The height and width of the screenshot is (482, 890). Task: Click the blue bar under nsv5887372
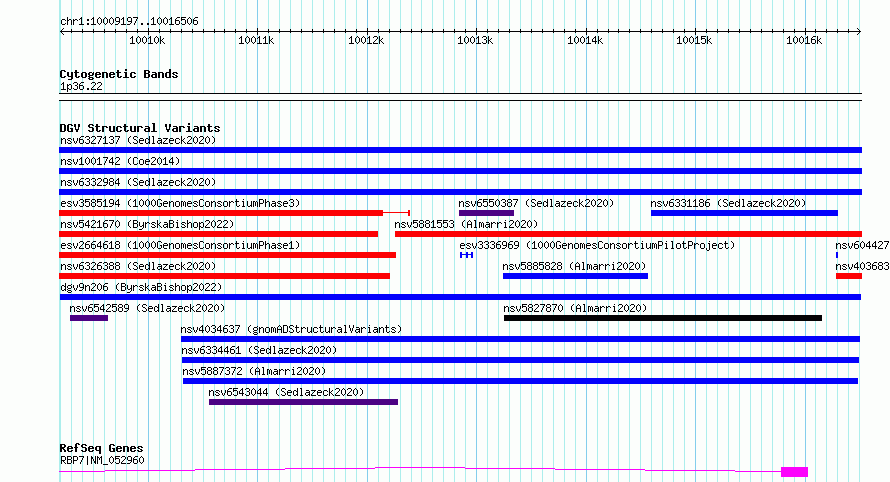pos(520,381)
